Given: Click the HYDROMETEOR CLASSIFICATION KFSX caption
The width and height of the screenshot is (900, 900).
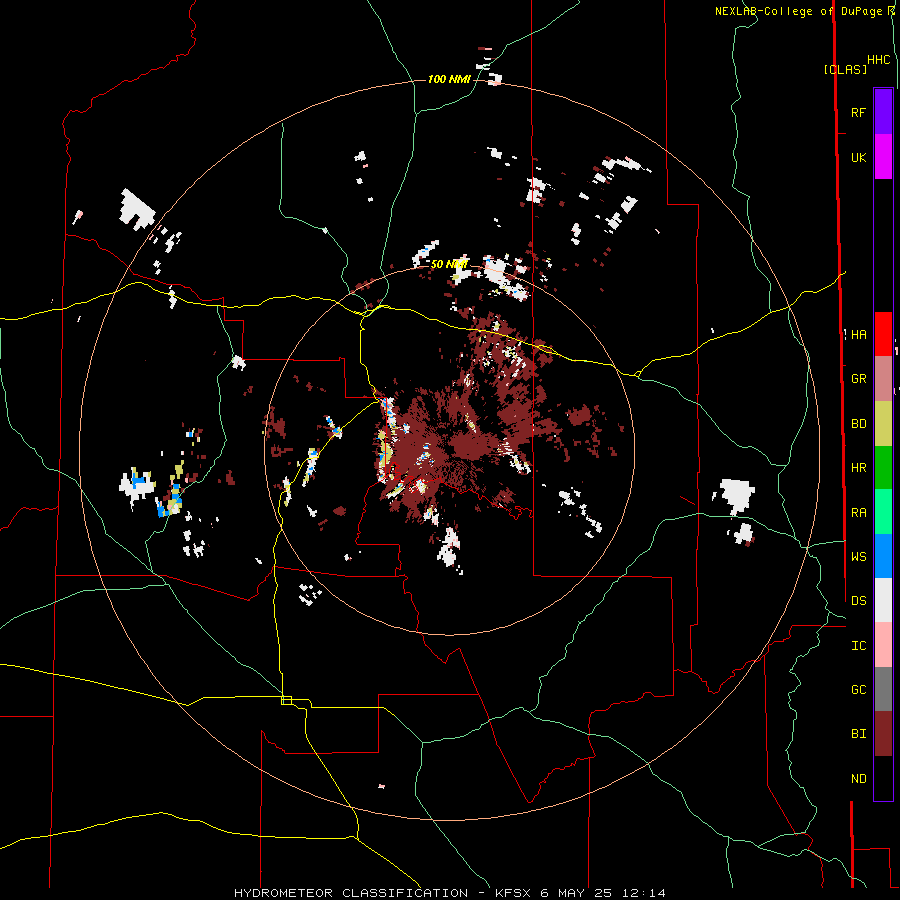Looking at the screenshot, I should click(x=449, y=893).
